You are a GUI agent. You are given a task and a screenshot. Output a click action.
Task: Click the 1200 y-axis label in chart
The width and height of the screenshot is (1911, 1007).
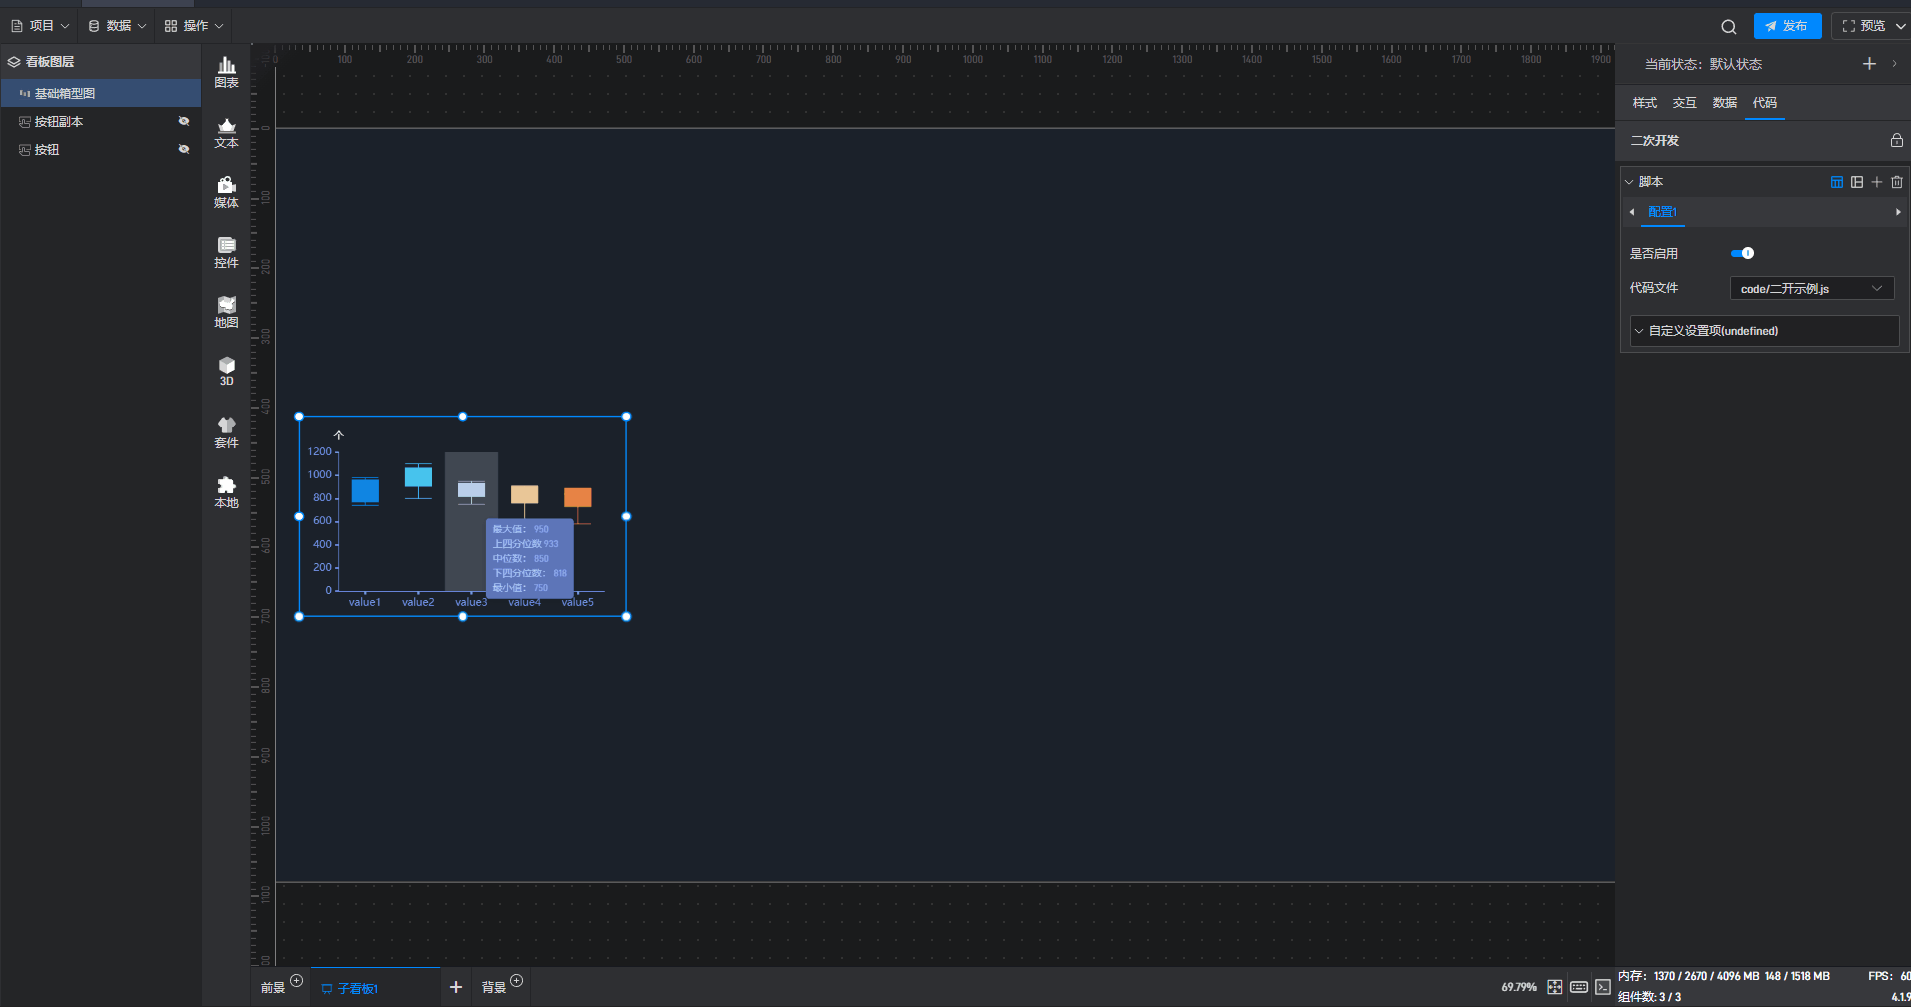pyautogui.click(x=320, y=452)
